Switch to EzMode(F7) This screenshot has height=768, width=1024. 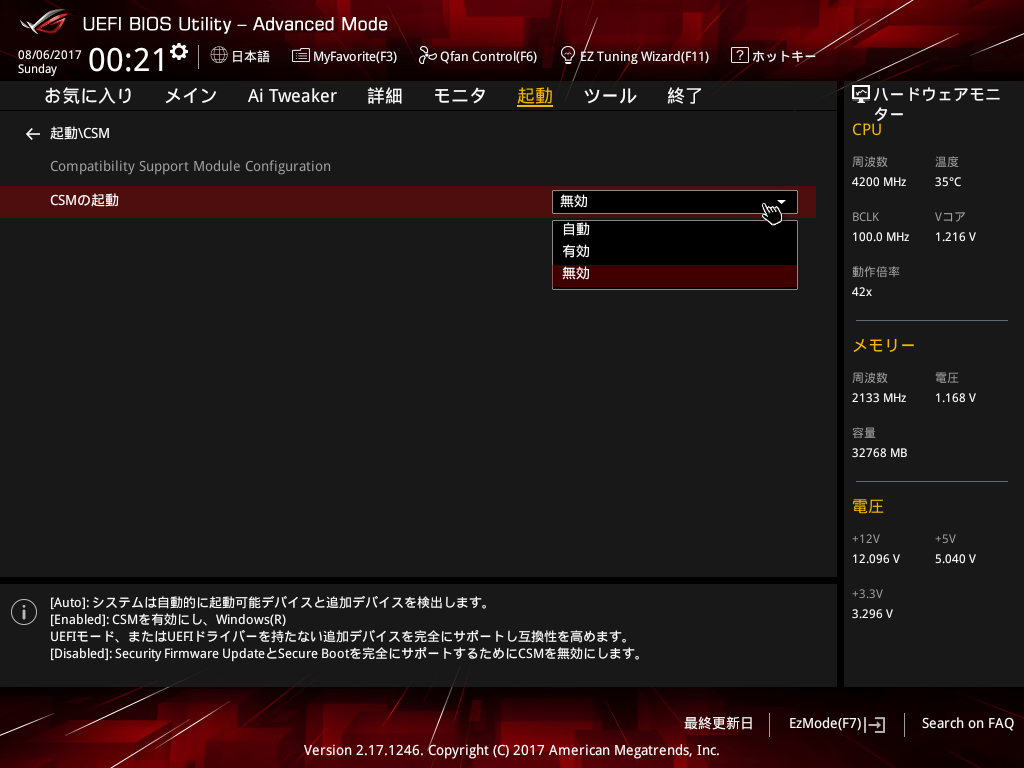point(837,724)
